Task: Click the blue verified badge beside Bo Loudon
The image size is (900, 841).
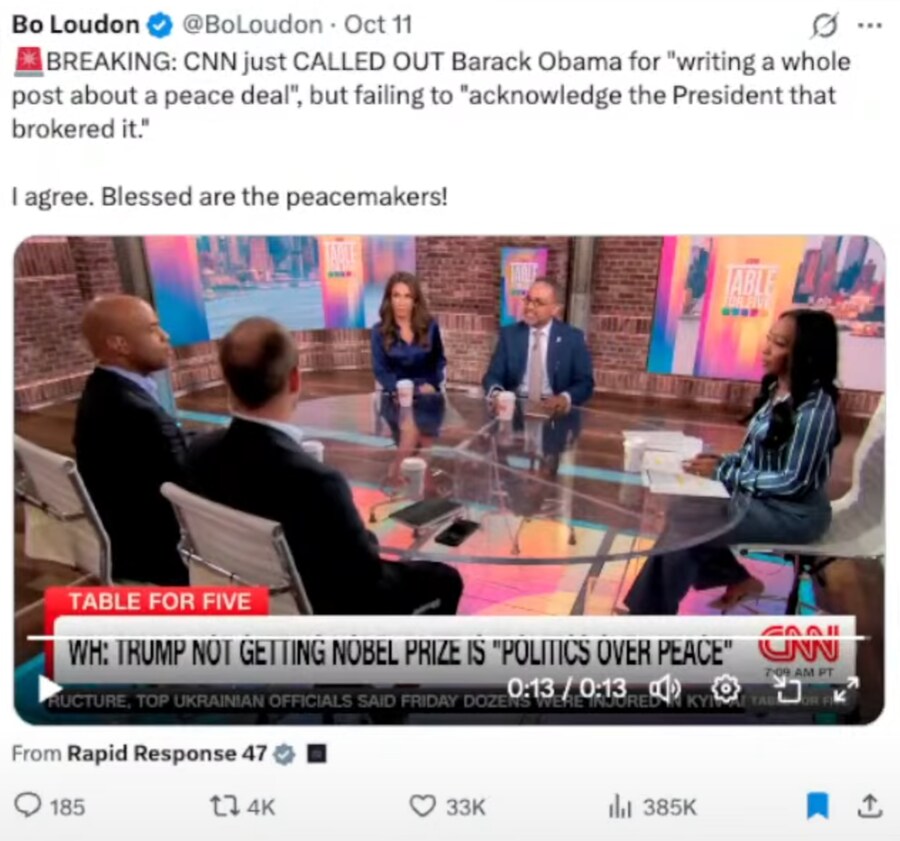Action: (x=160, y=25)
